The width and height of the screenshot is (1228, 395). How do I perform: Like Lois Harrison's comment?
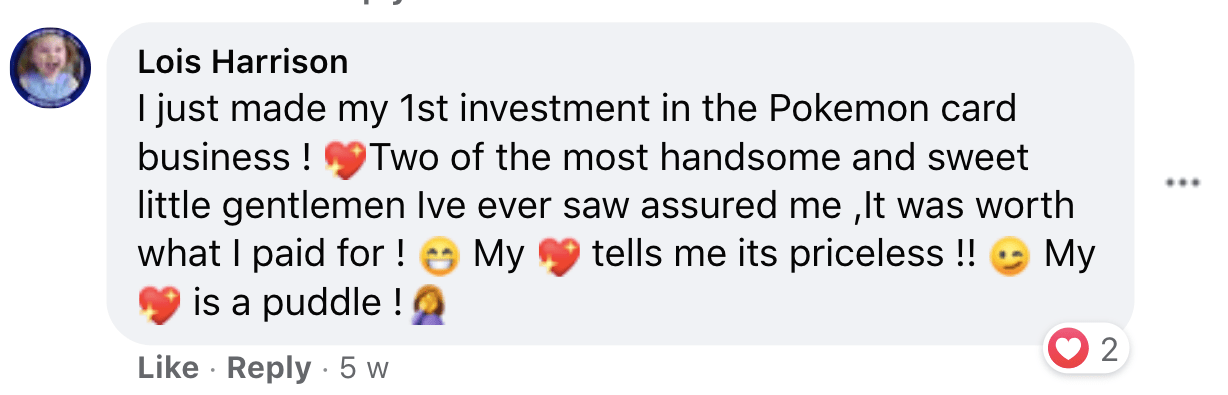(x=168, y=368)
